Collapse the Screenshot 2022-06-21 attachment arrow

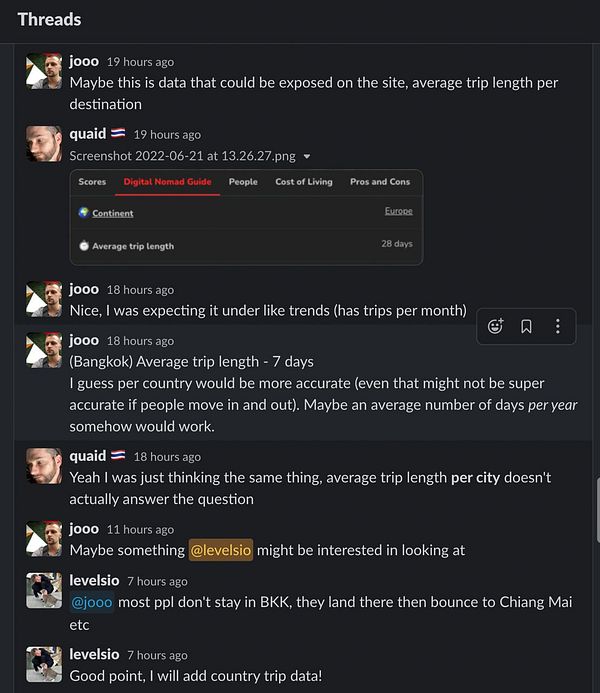[x=307, y=156]
